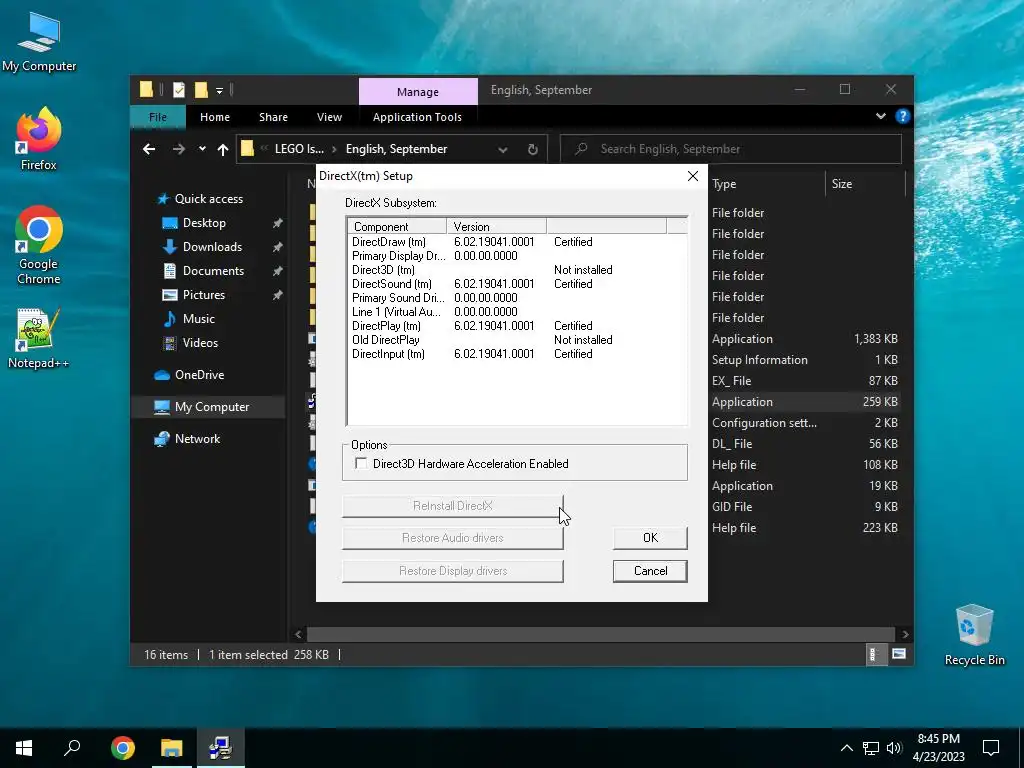
Task: Expand the ribbon with chevron
Action: (x=881, y=116)
